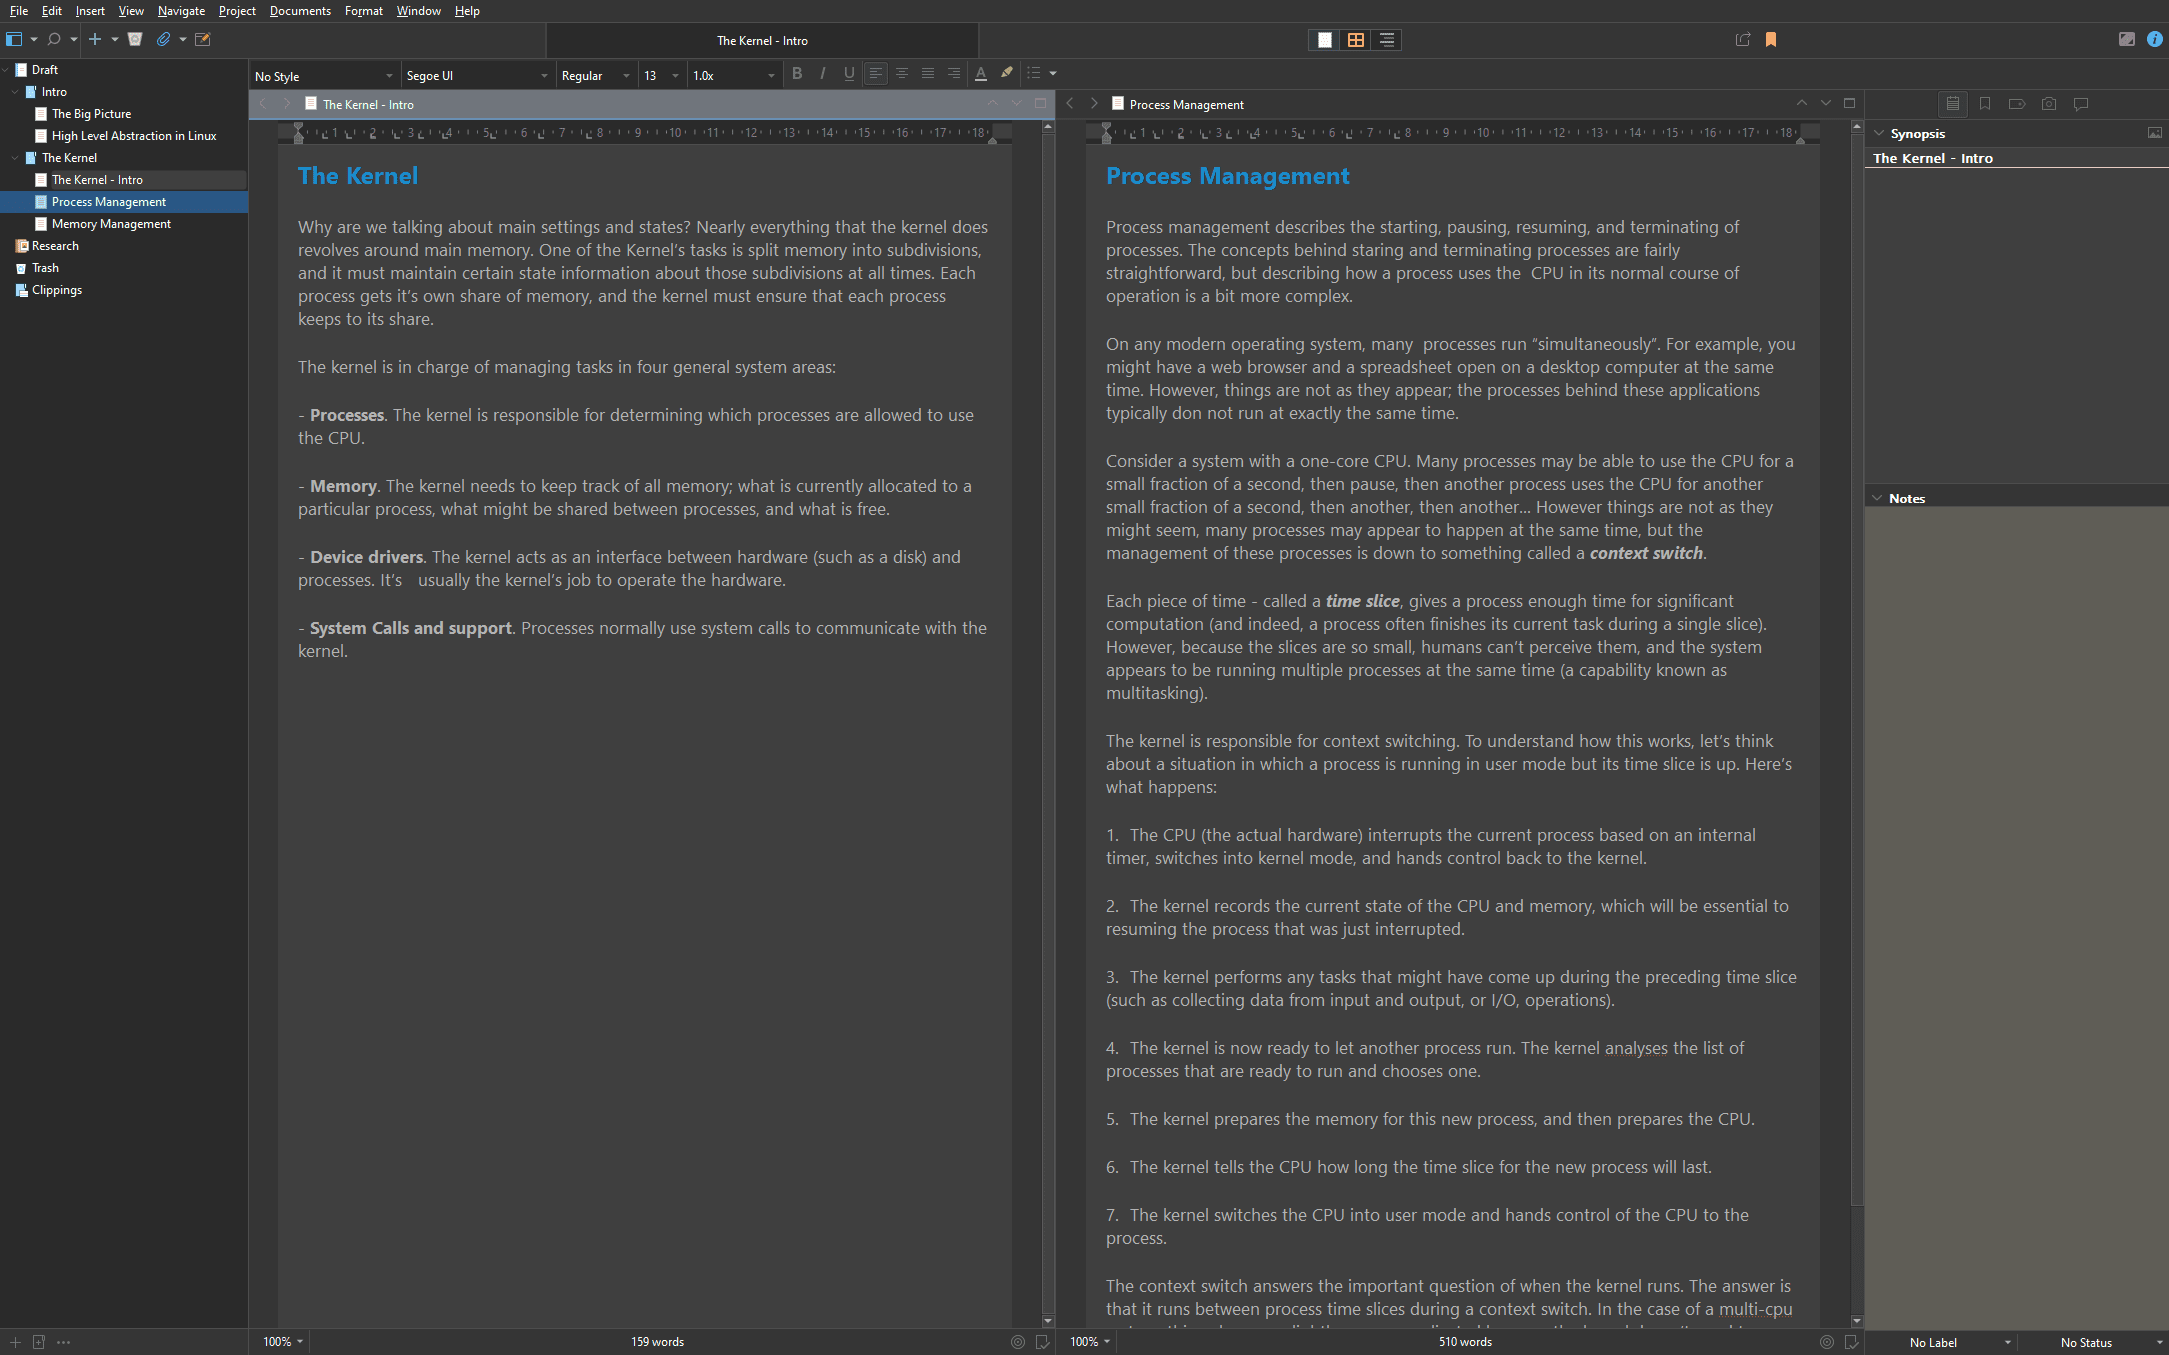Open the Comments tab in the Inspector
Viewport: 2169px width, 1355px height.
(x=2081, y=104)
